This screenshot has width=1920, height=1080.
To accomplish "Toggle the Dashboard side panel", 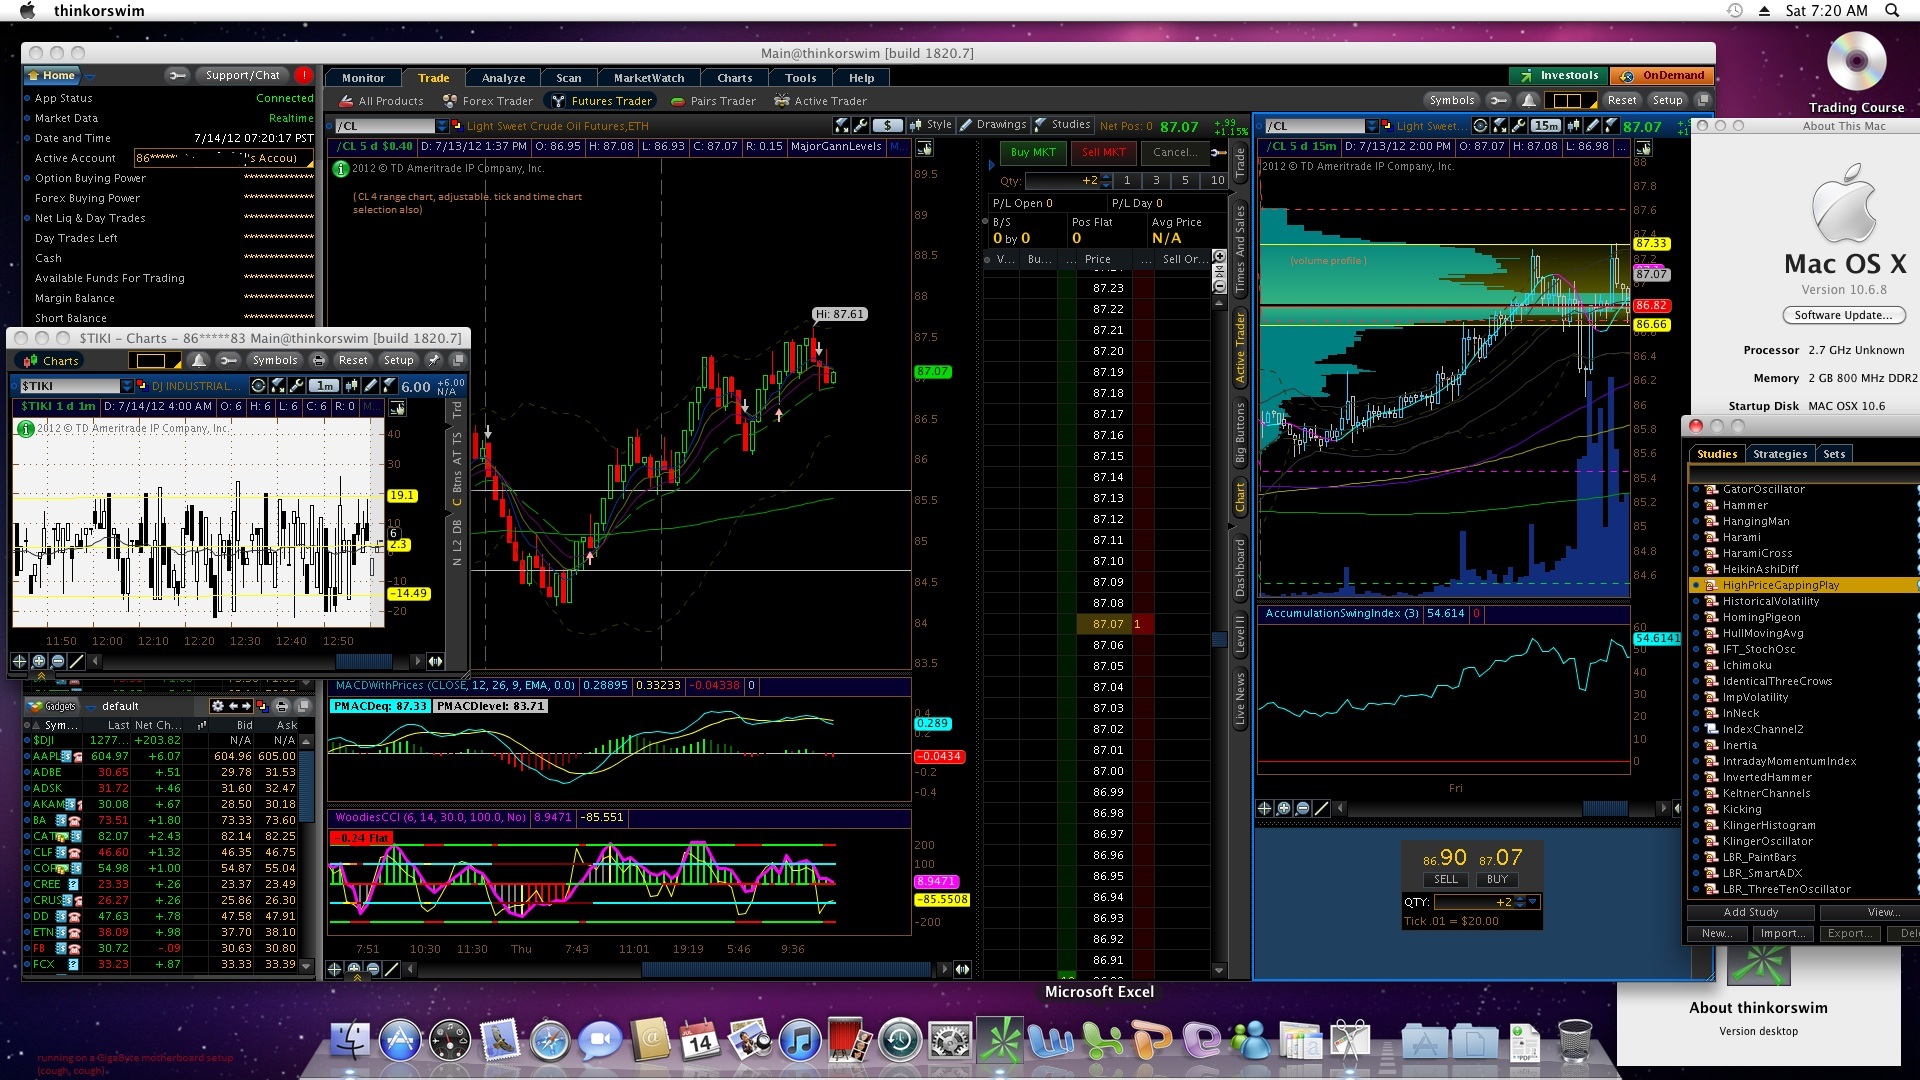I will tap(1240, 568).
